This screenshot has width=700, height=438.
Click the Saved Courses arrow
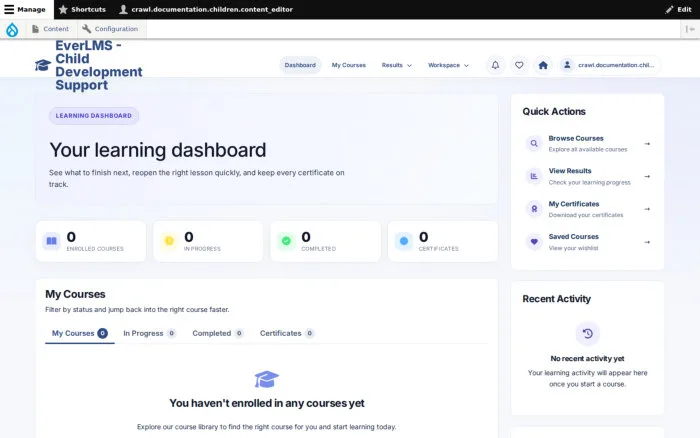(x=647, y=242)
